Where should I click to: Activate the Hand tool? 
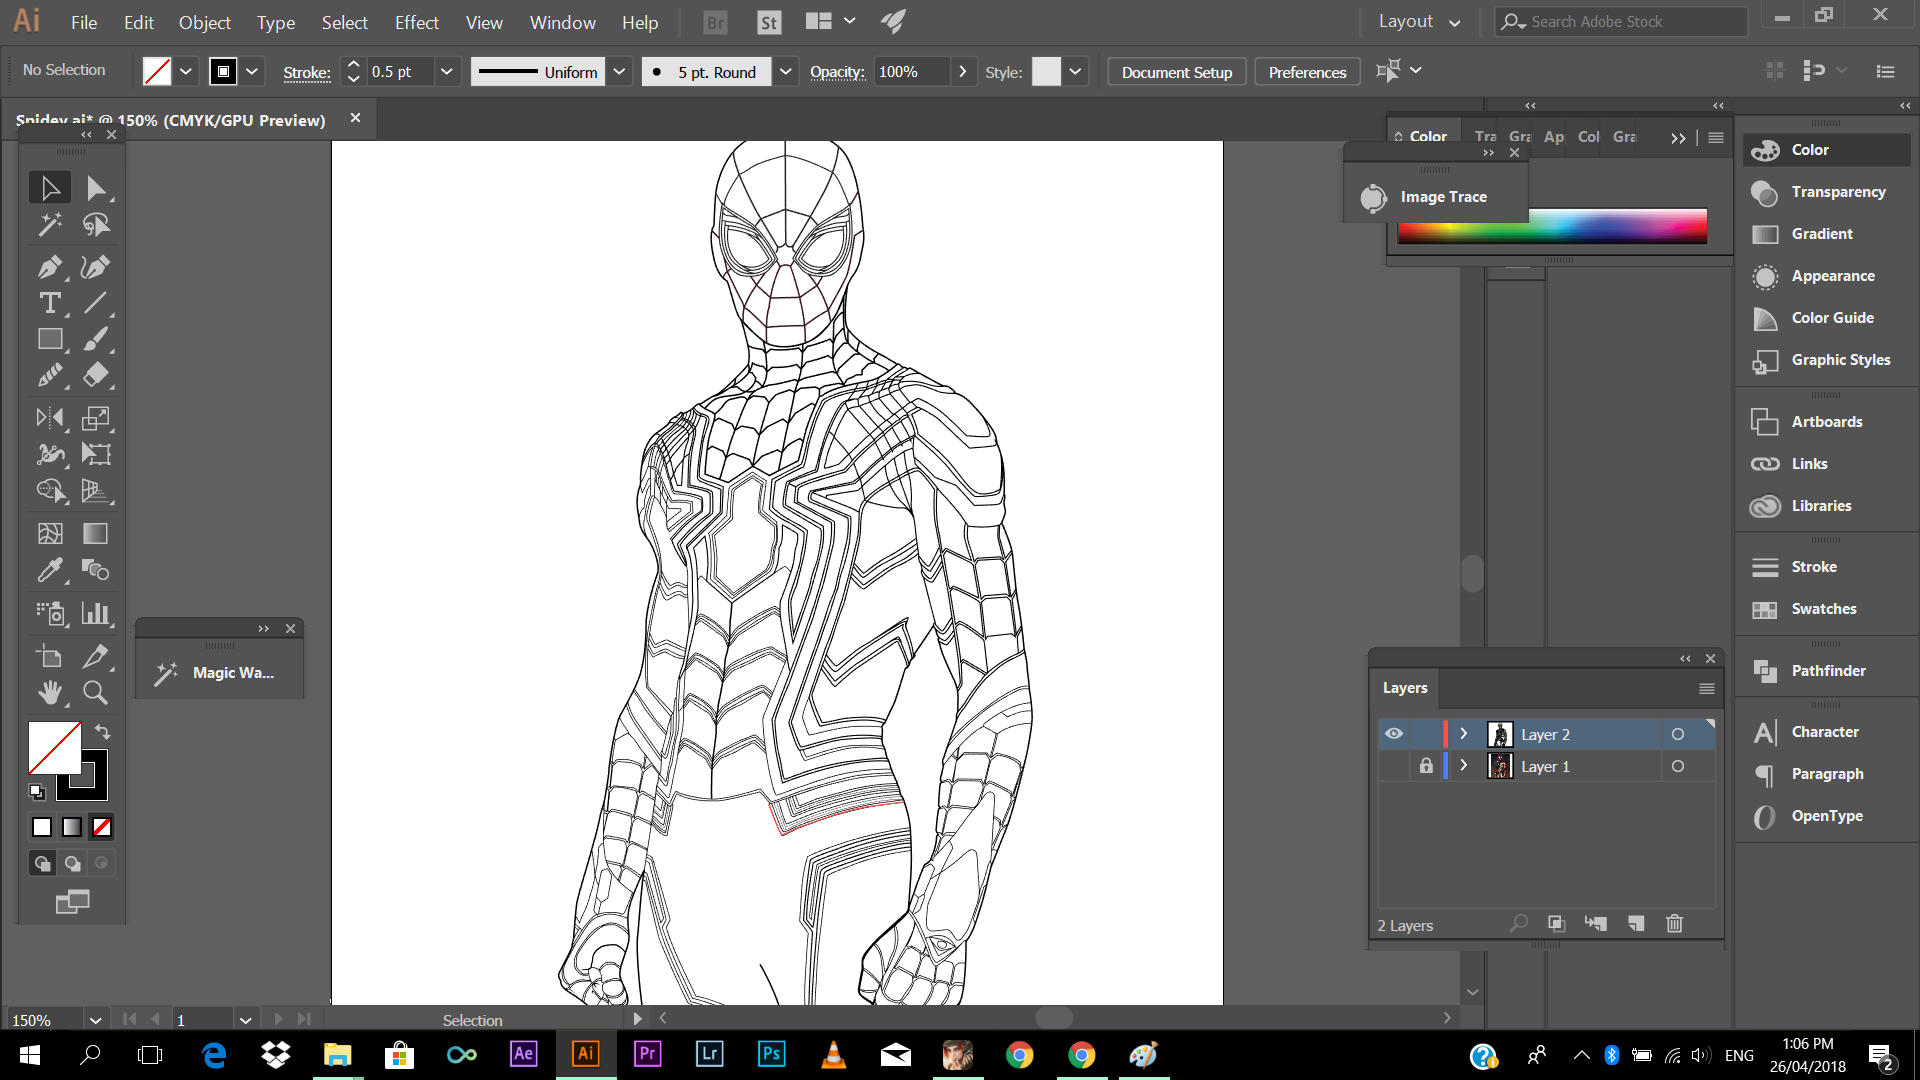click(x=50, y=692)
